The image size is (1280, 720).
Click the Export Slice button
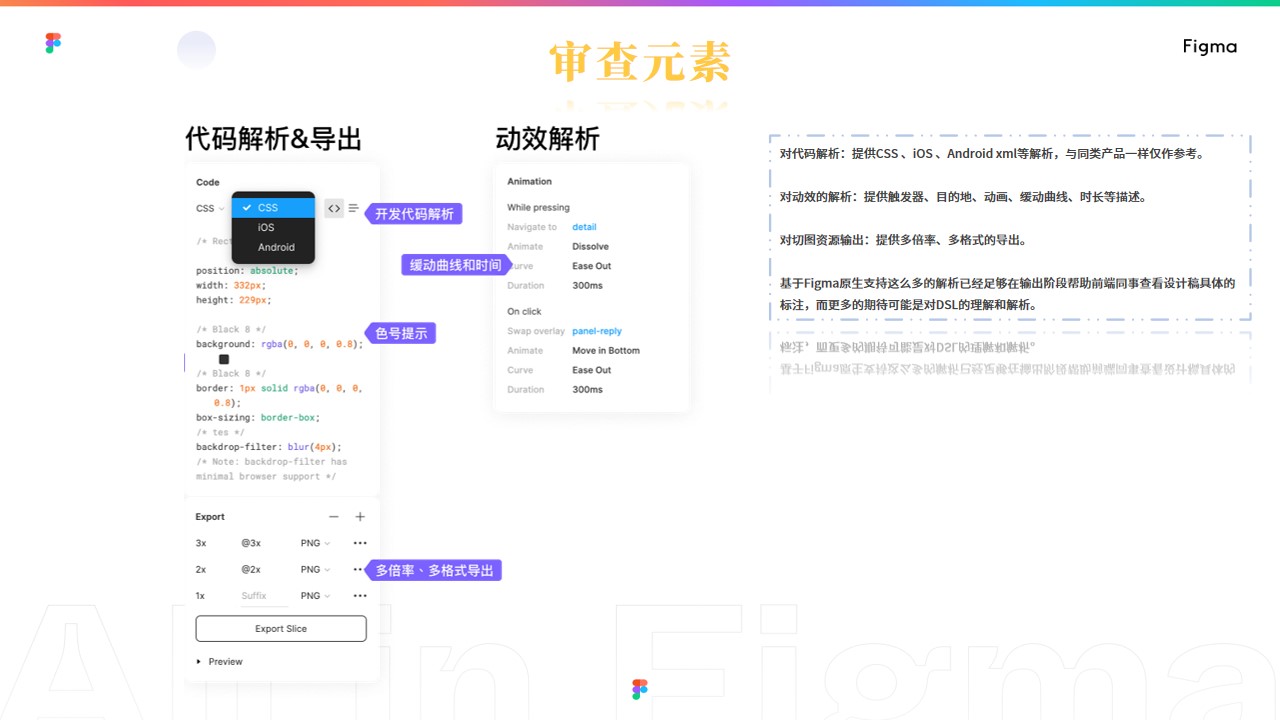pyautogui.click(x=281, y=629)
